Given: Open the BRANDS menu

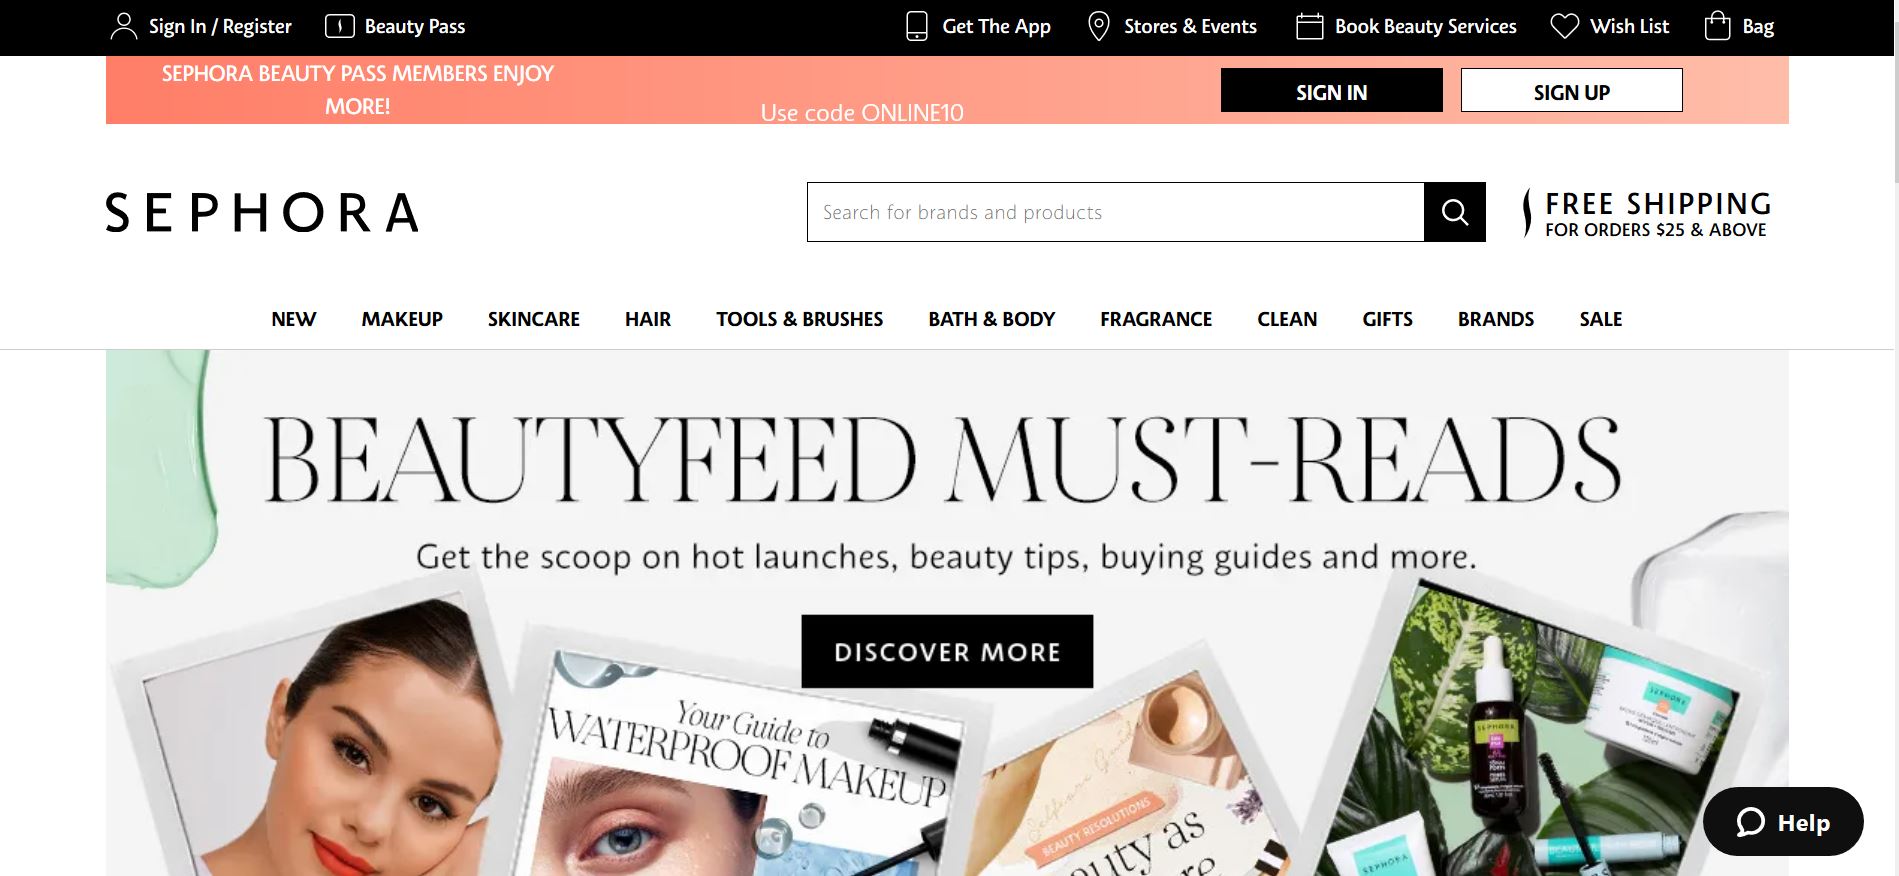Looking at the screenshot, I should click(x=1496, y=319).
